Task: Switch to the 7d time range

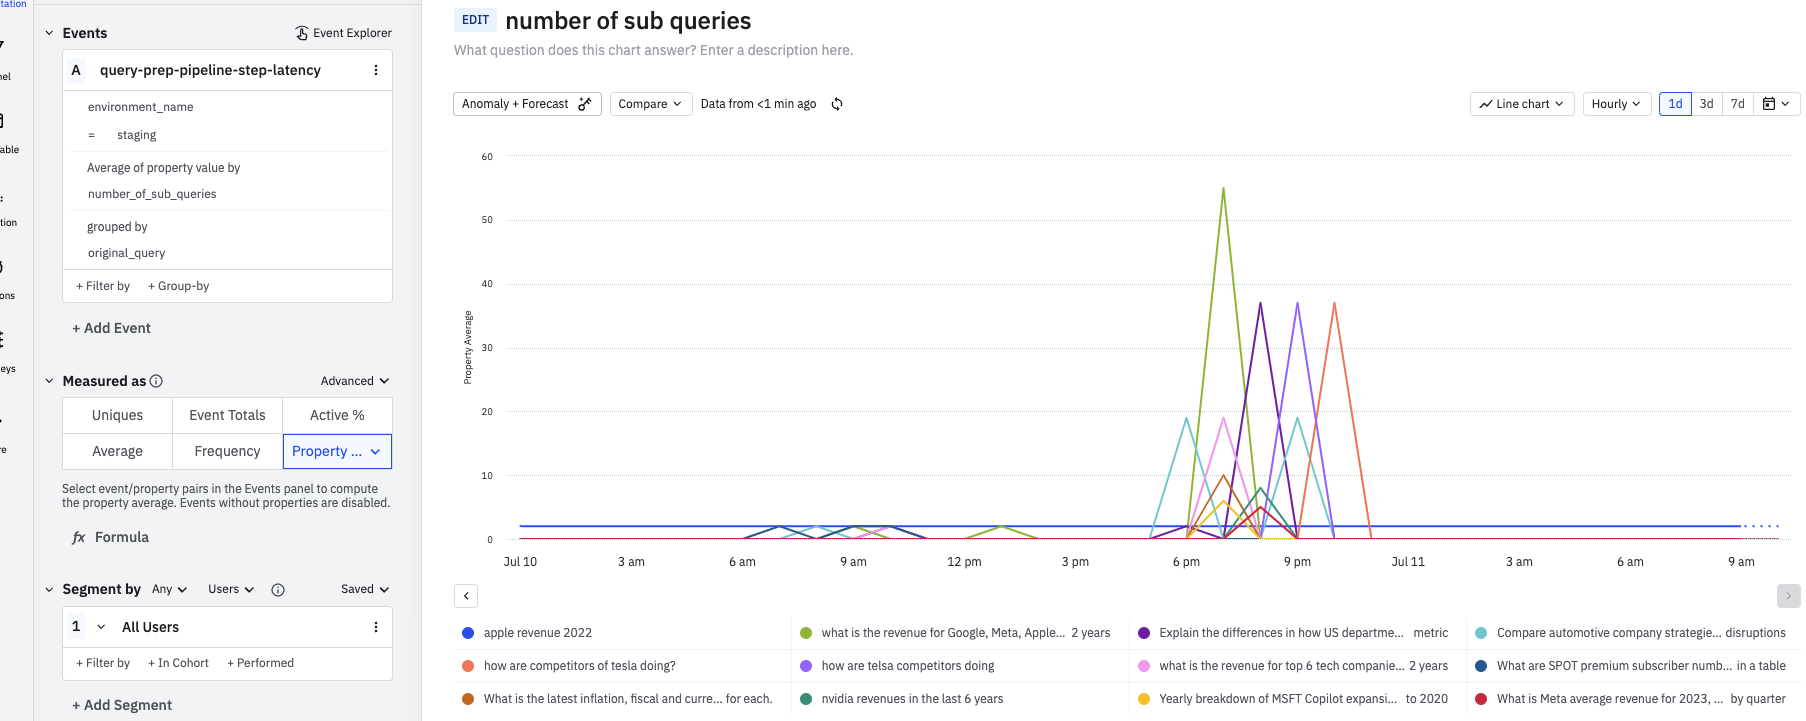Action: pos(1737,104)
